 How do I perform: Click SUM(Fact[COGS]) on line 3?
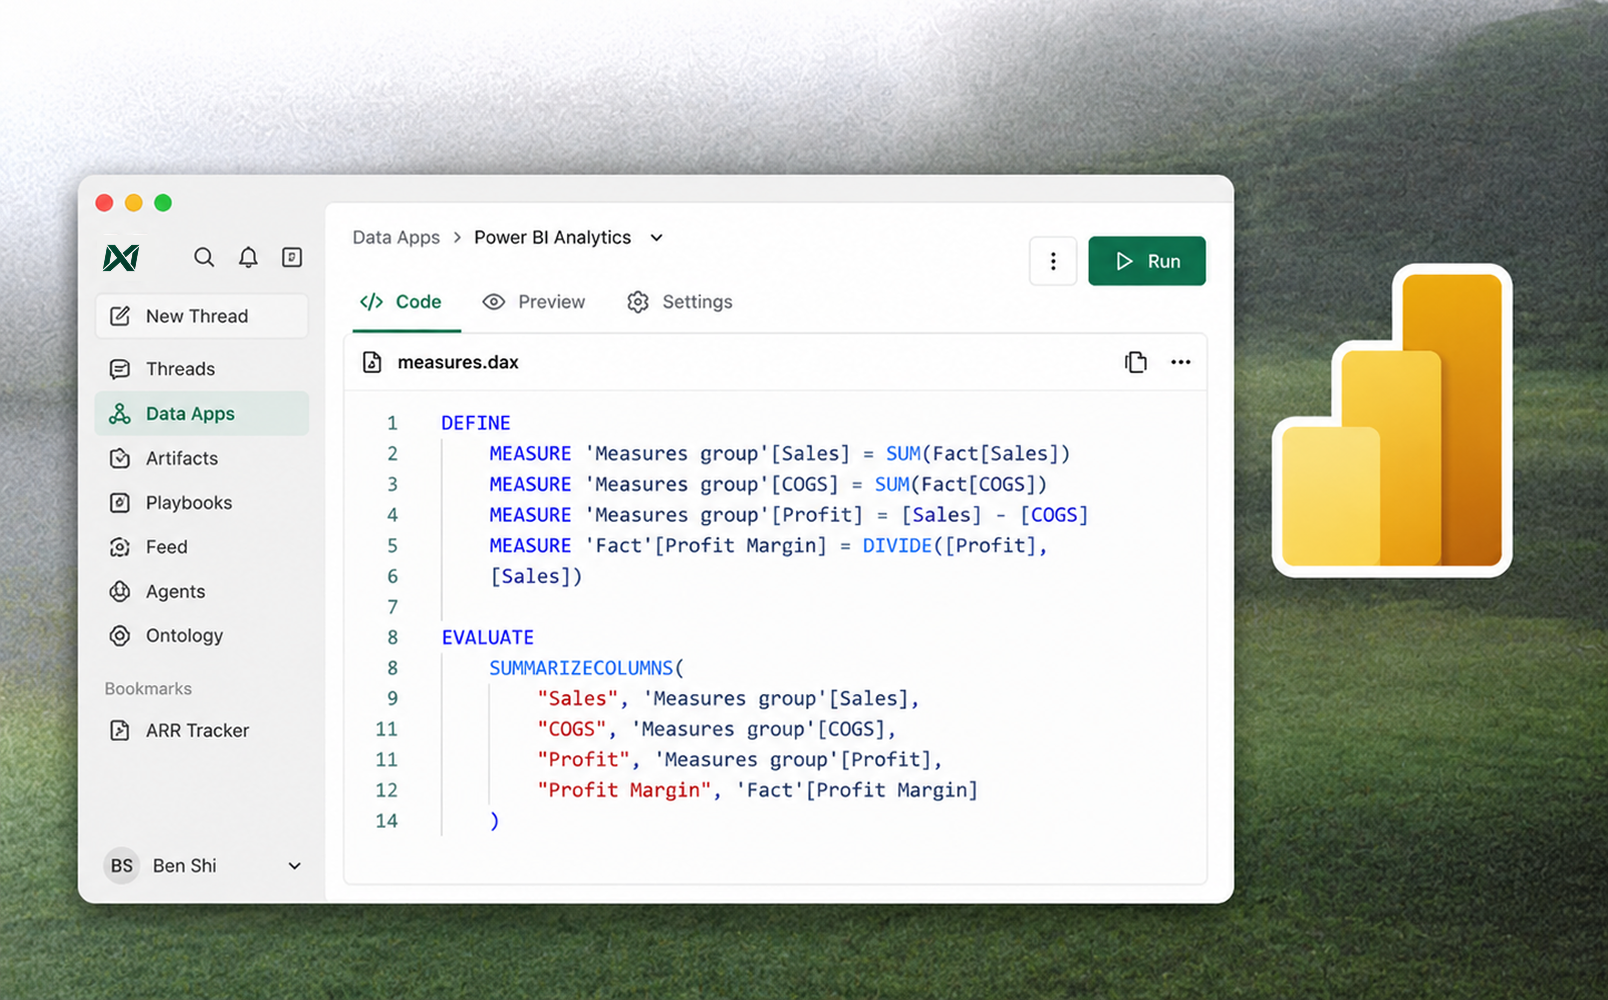click(961, 485)
